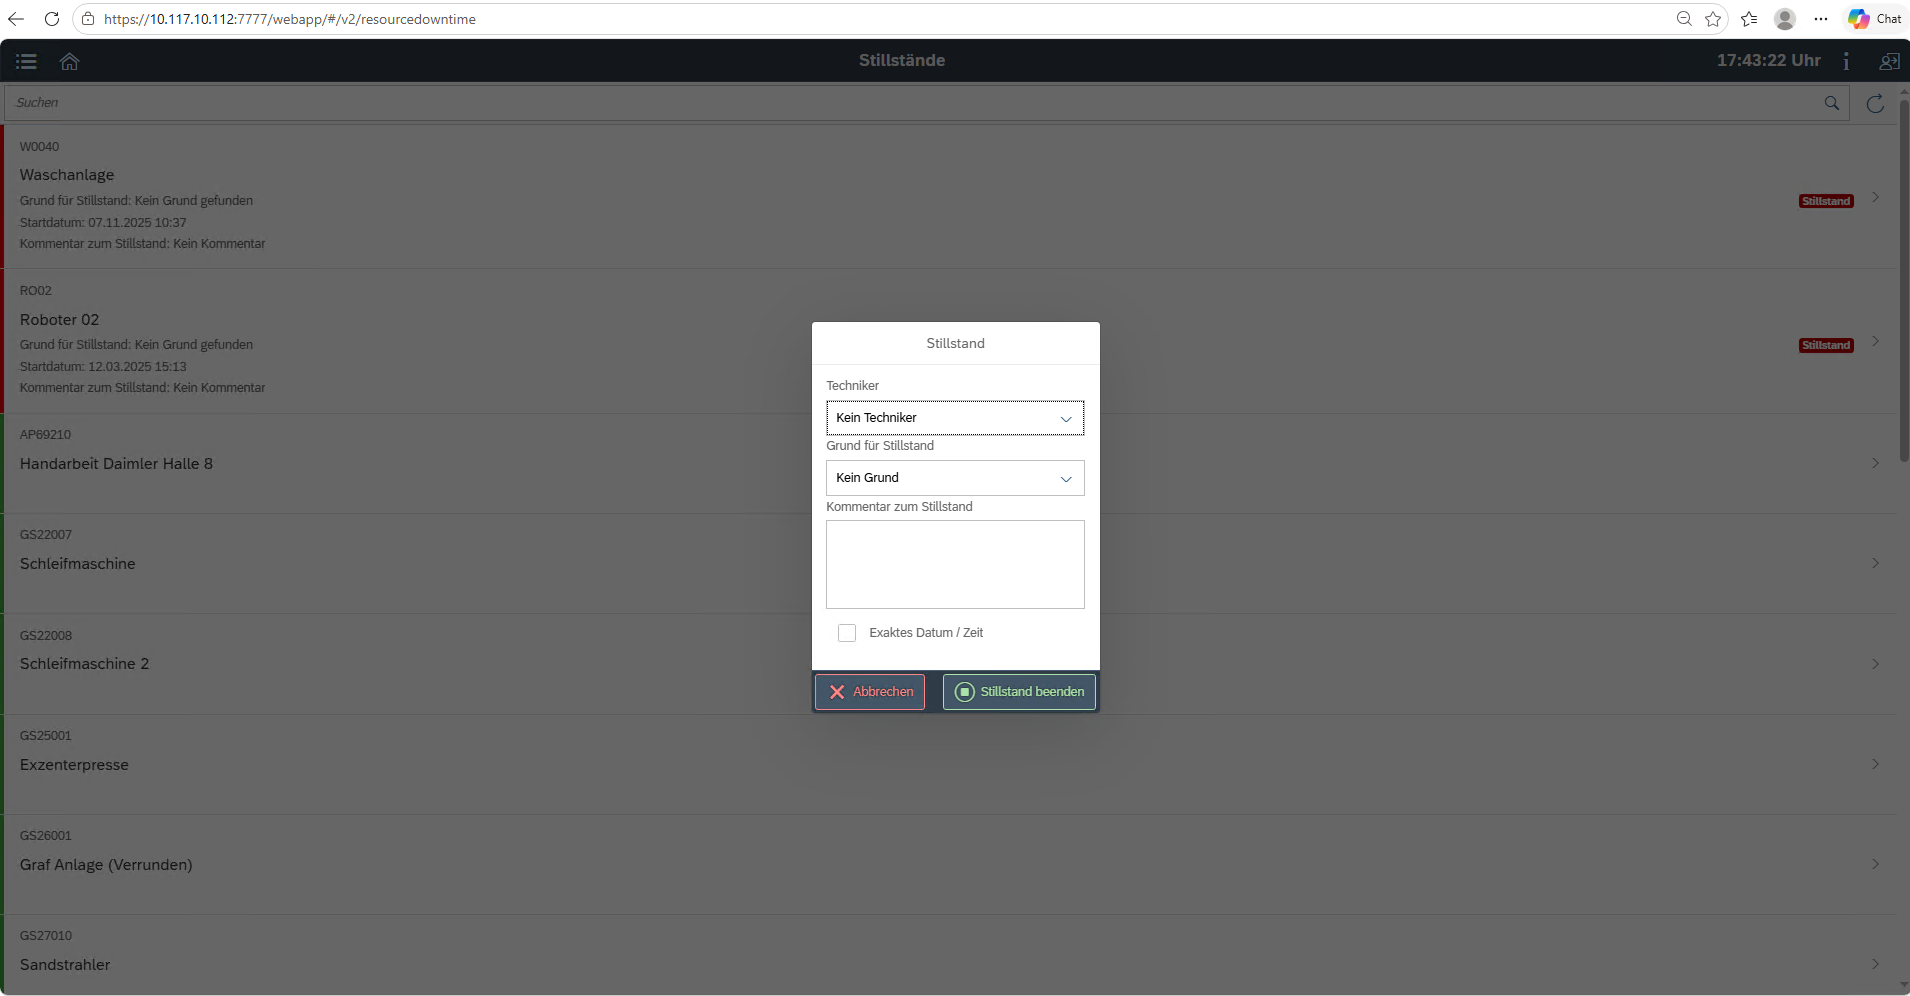The width and height of the screenshot is (1910, 996).
Task: Click the browser address bar URL
Action: tap(290, 19)
